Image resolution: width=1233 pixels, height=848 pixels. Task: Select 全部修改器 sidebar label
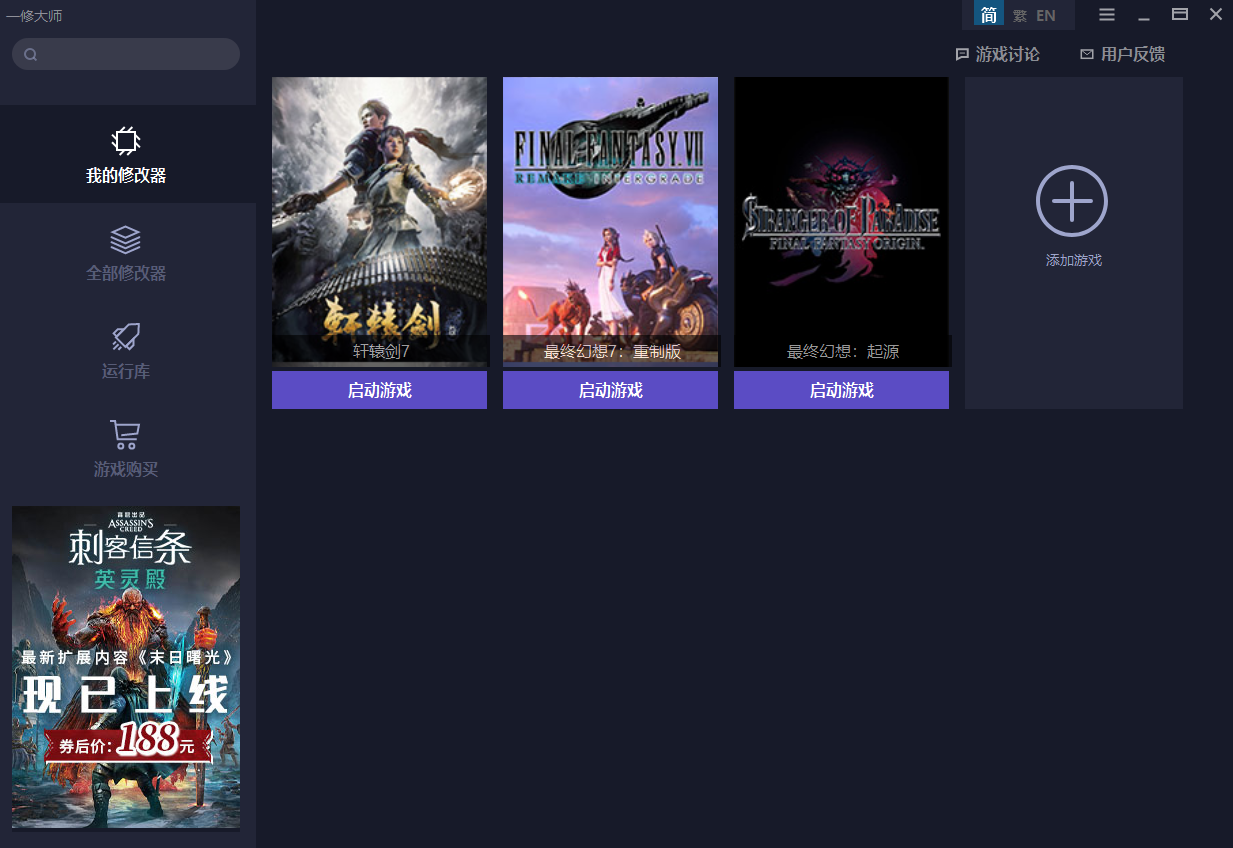(126, 274)
